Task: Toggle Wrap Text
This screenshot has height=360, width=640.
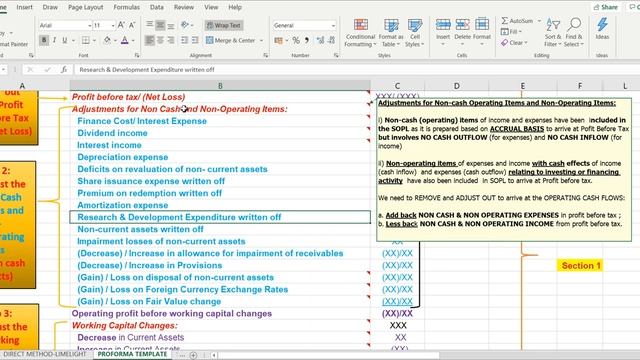Action: (224, 25)
